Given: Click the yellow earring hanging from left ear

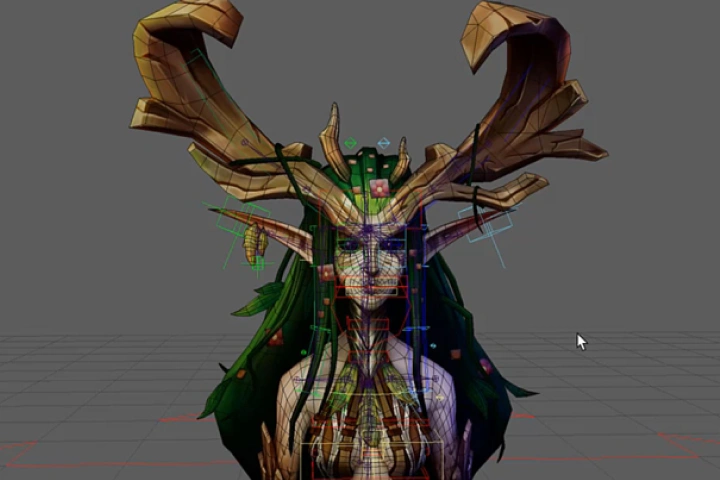Looking at the screenshot, I should pos(255,245).
